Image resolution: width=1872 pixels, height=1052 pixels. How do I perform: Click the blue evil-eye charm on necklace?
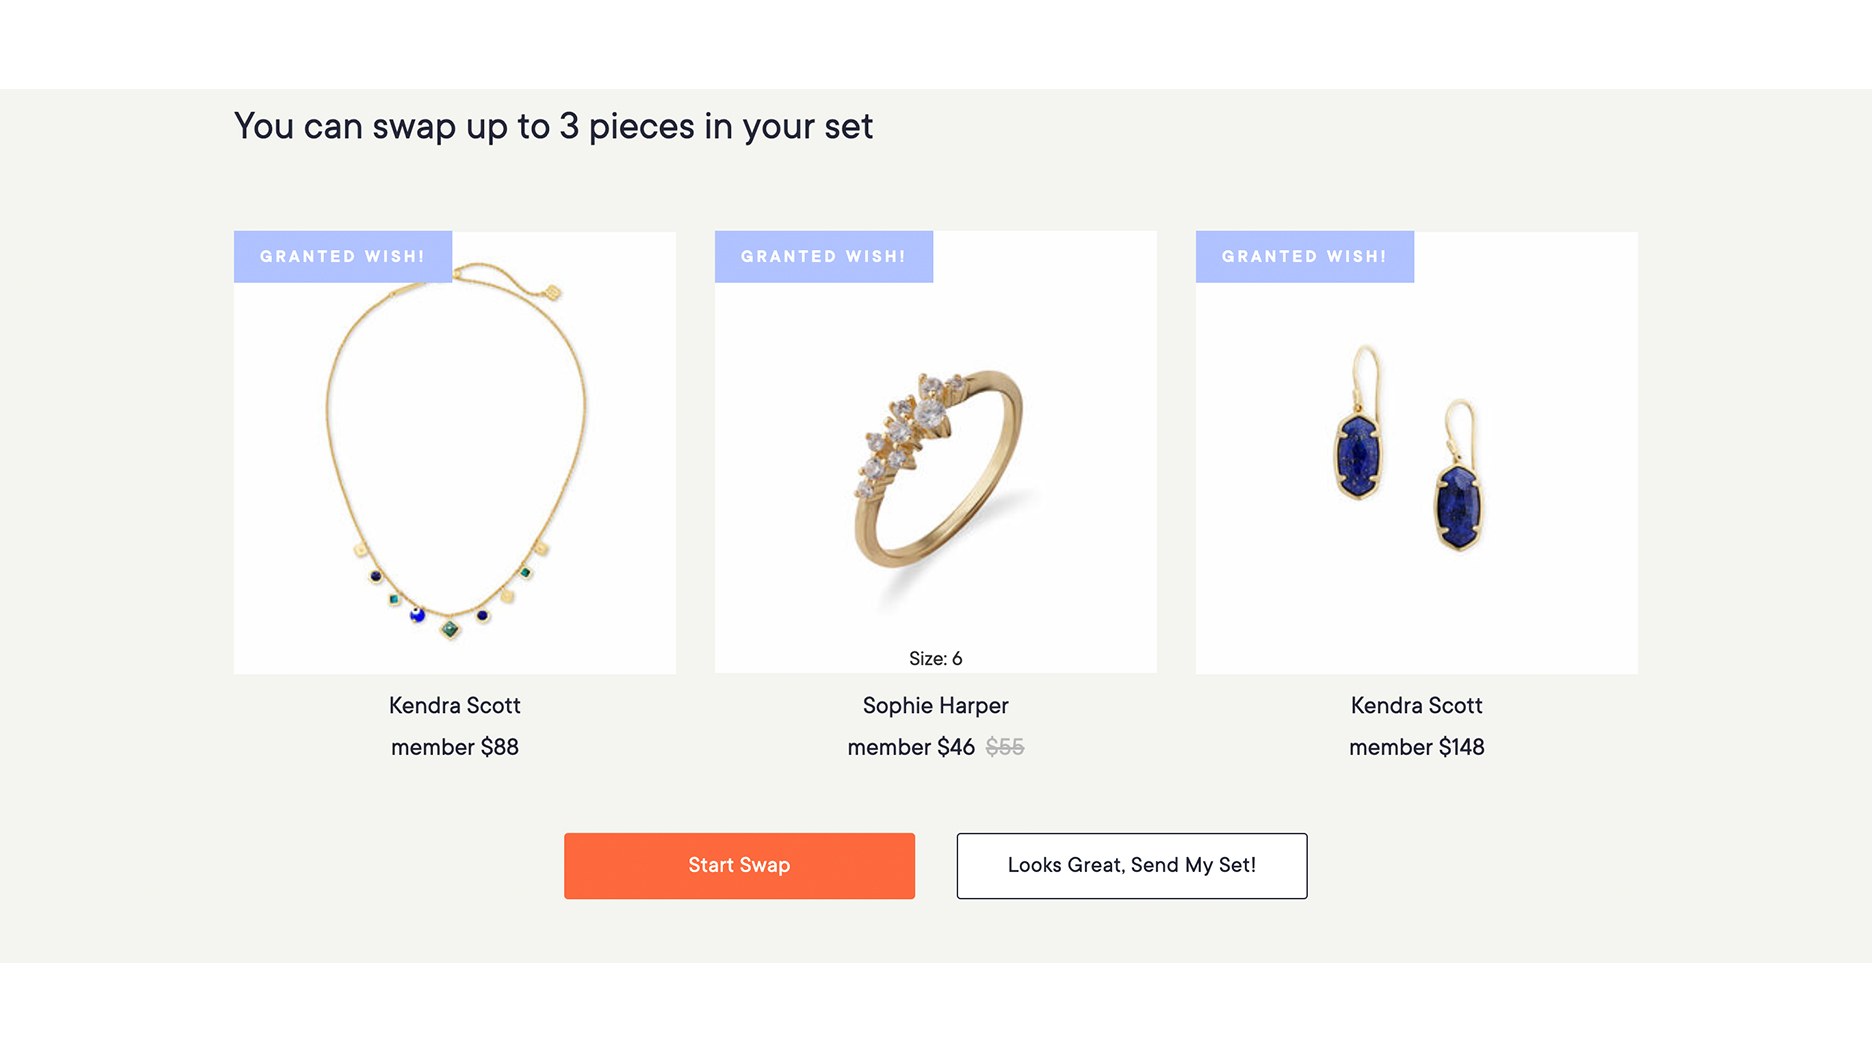[x=418, y=615]
